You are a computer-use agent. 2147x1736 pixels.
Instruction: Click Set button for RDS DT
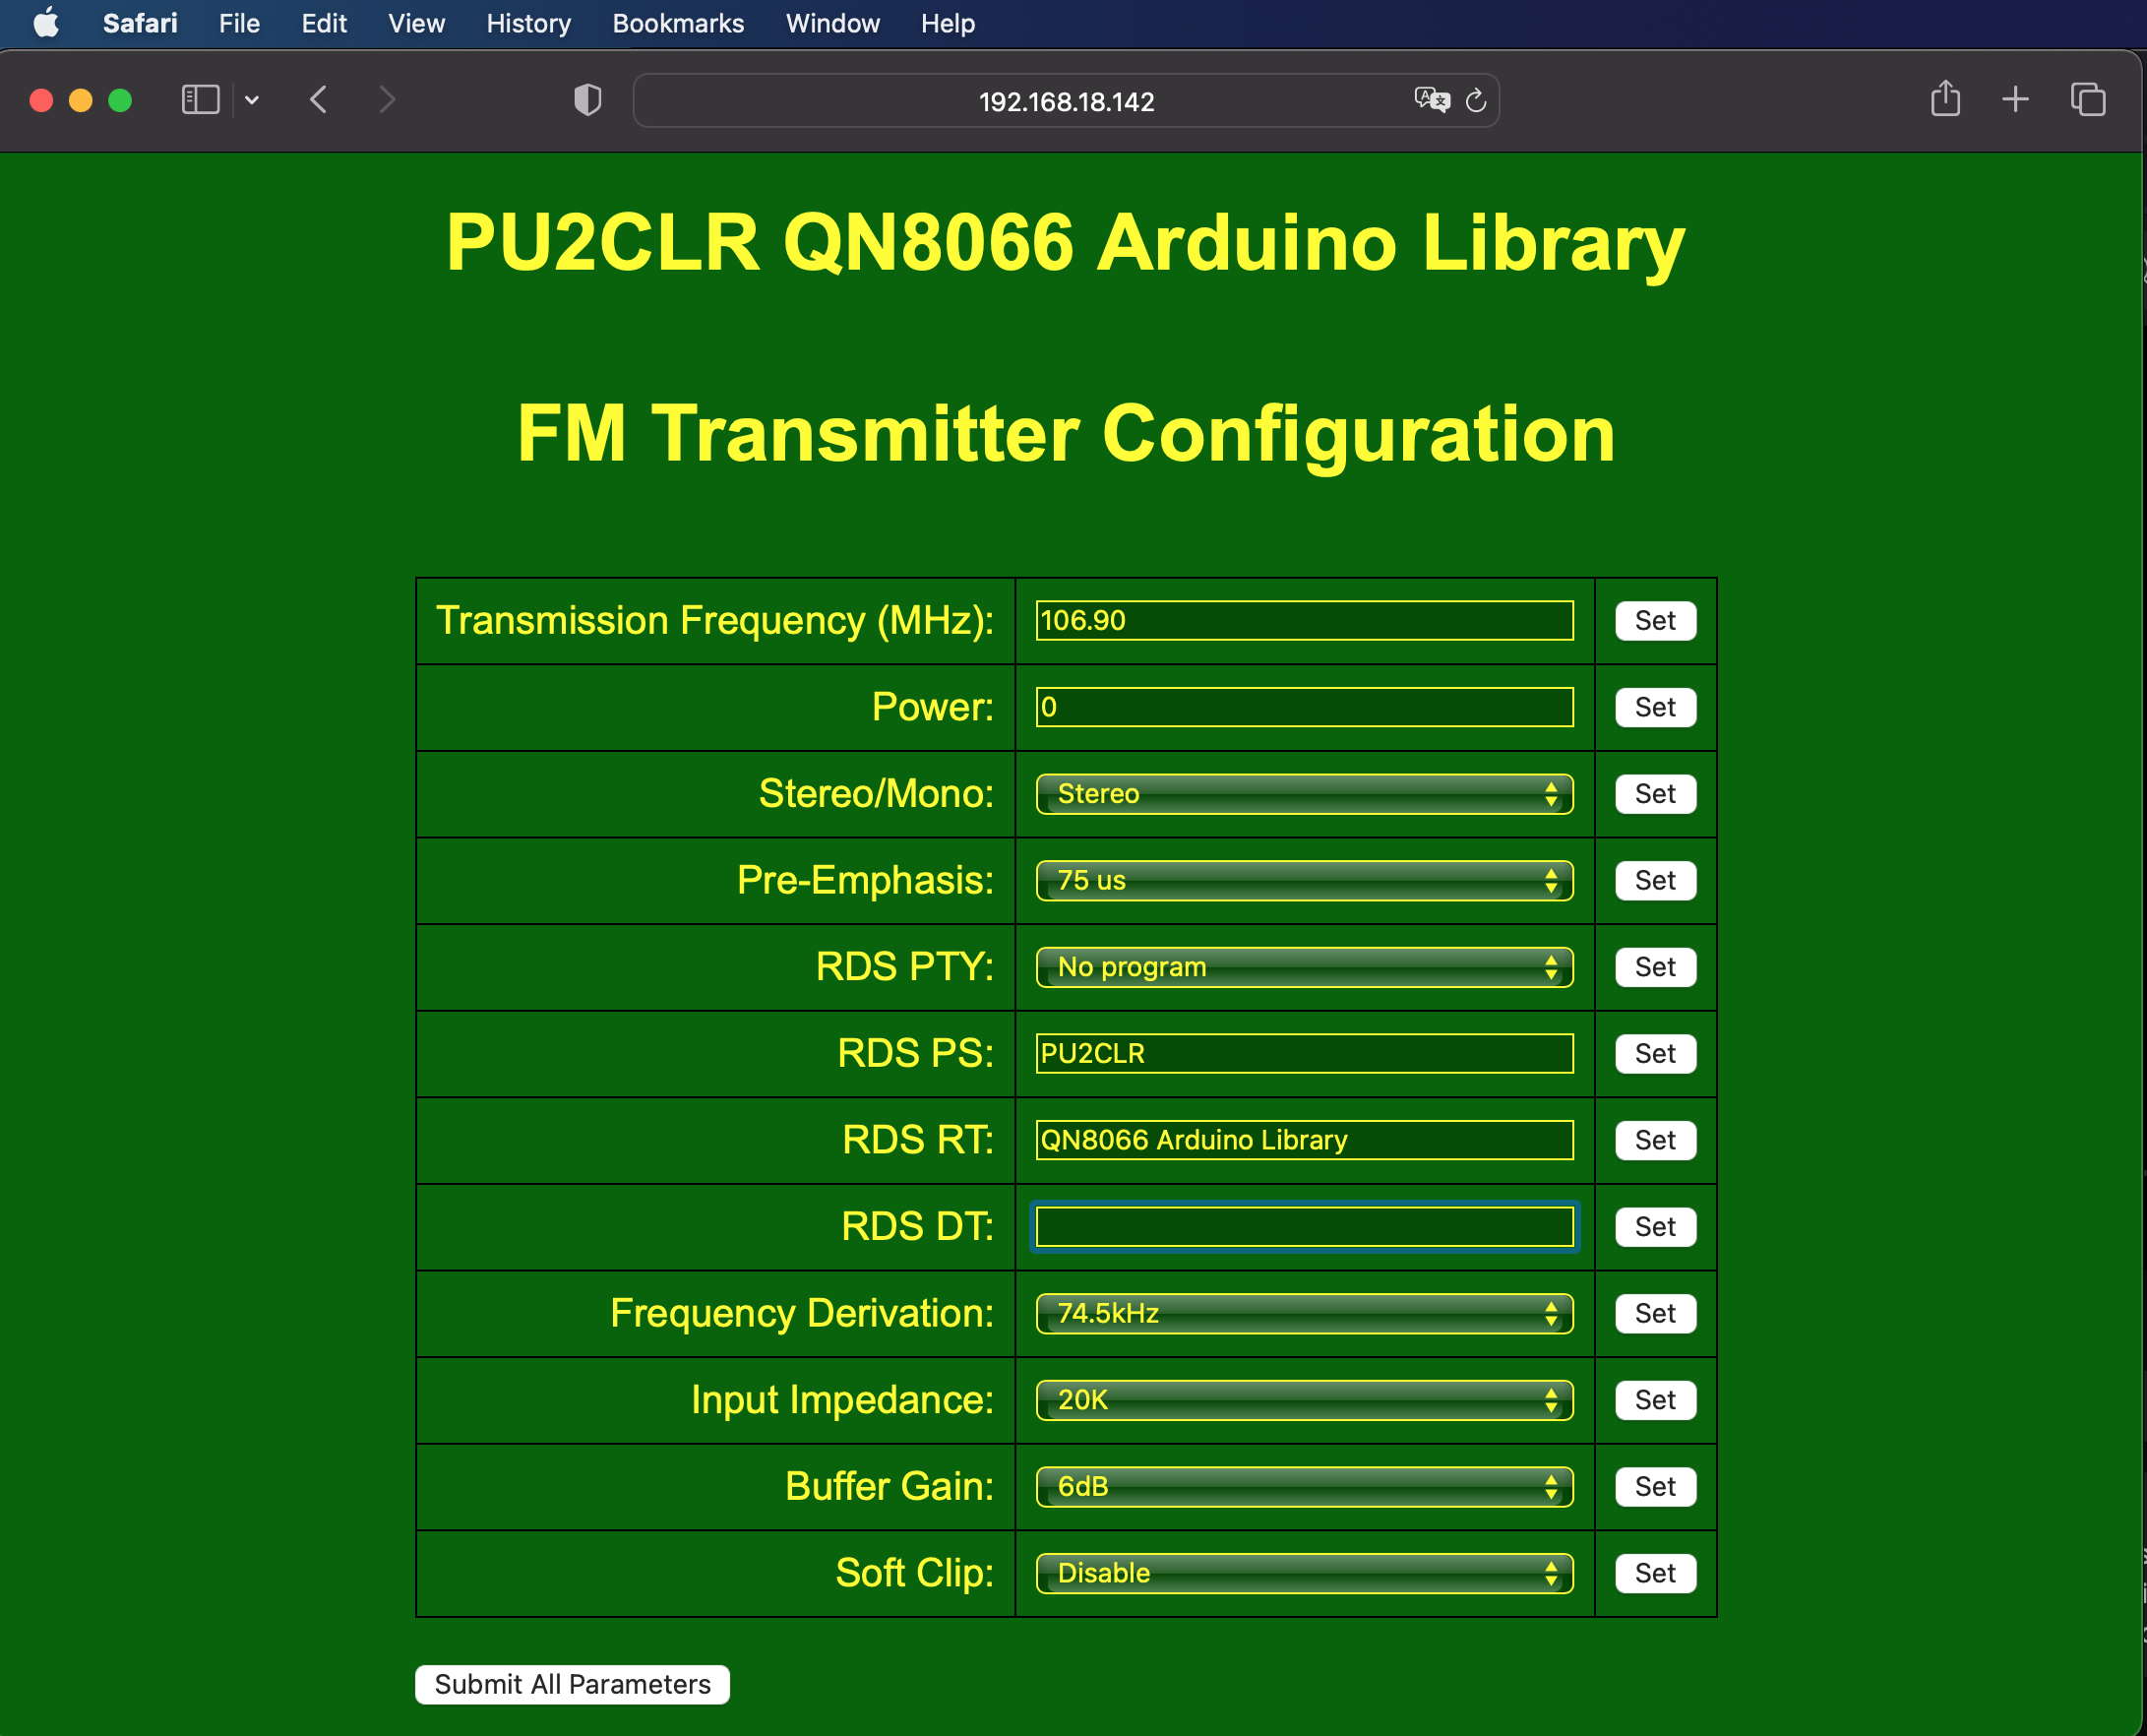(x=1656, y=1227)
